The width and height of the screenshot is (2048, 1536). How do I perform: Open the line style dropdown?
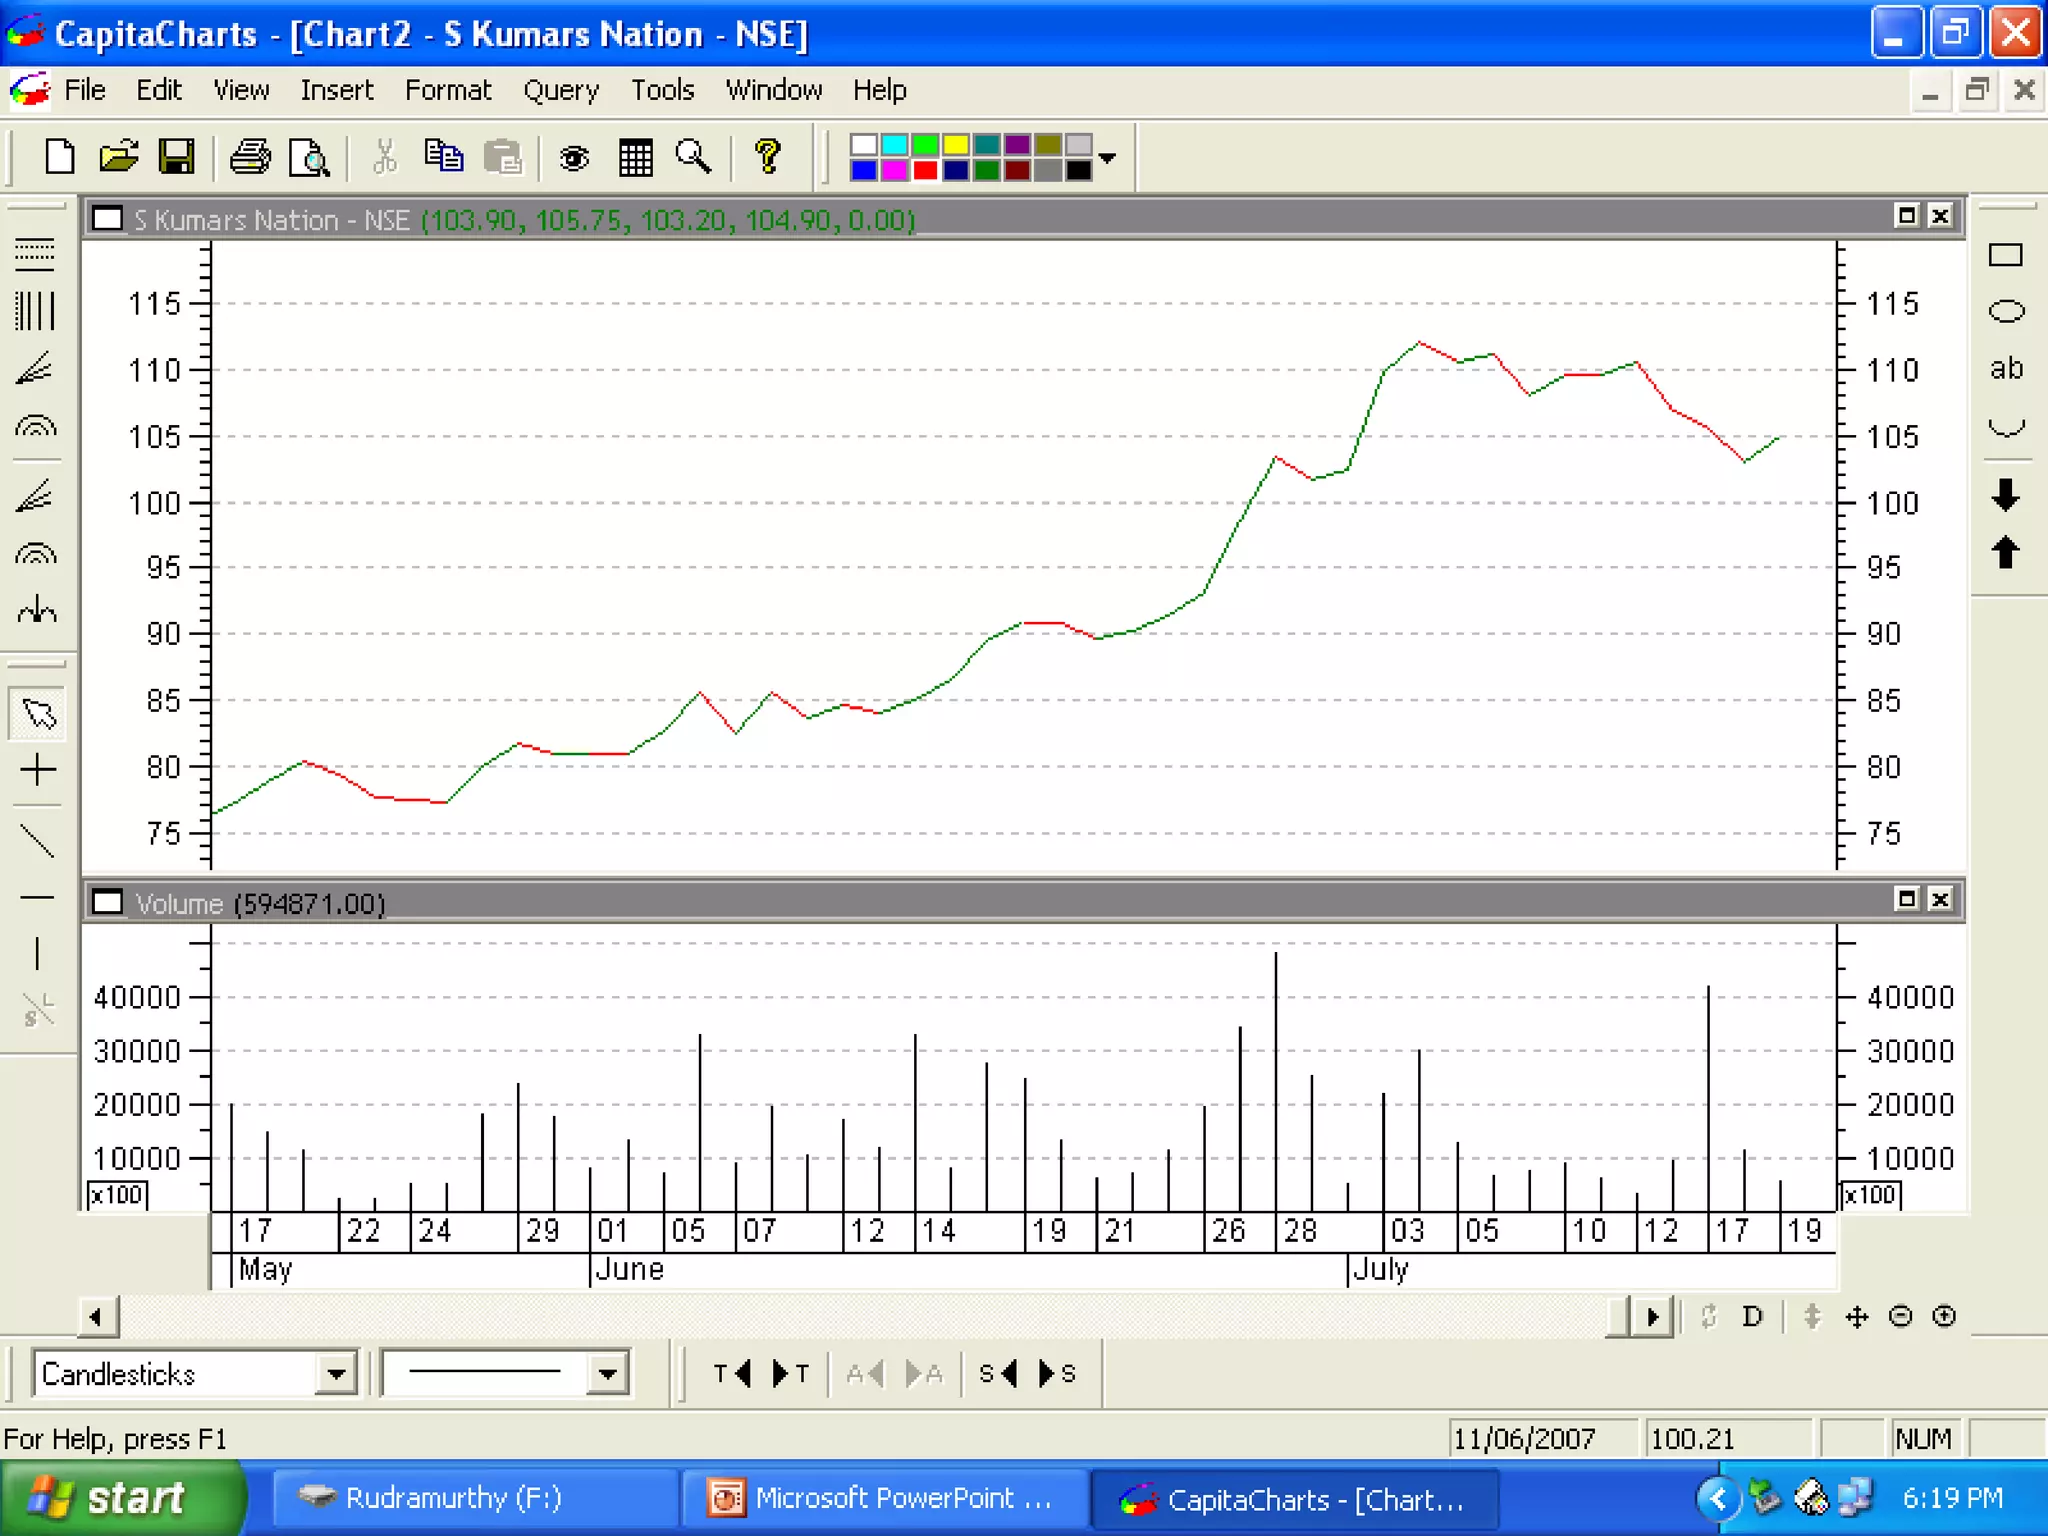pos(607,1373)
